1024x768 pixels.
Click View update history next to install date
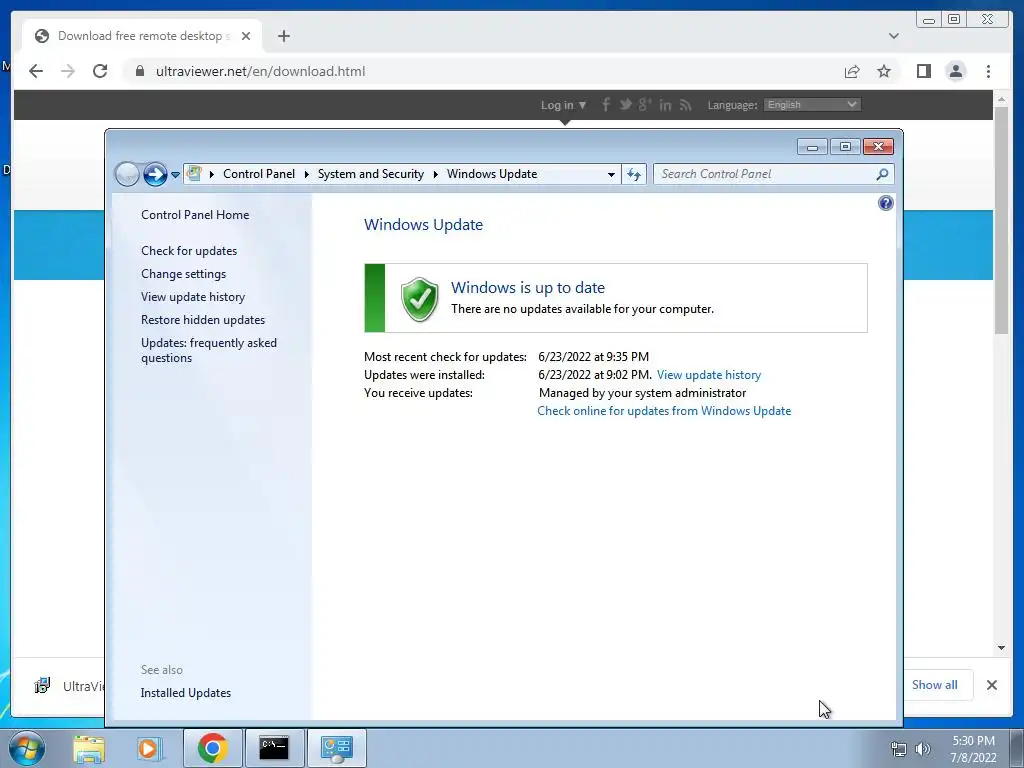pos(709,375)
